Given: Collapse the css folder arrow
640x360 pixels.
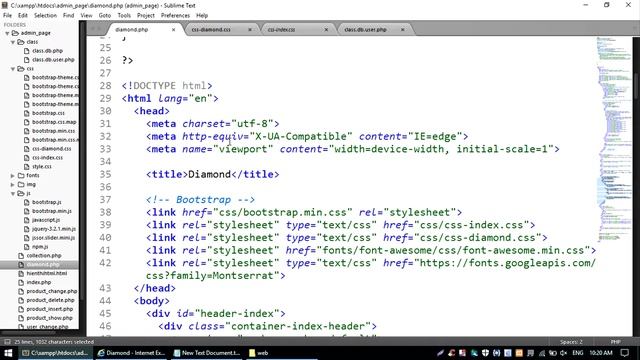Looking at the screenshot, I should point(13,69).
